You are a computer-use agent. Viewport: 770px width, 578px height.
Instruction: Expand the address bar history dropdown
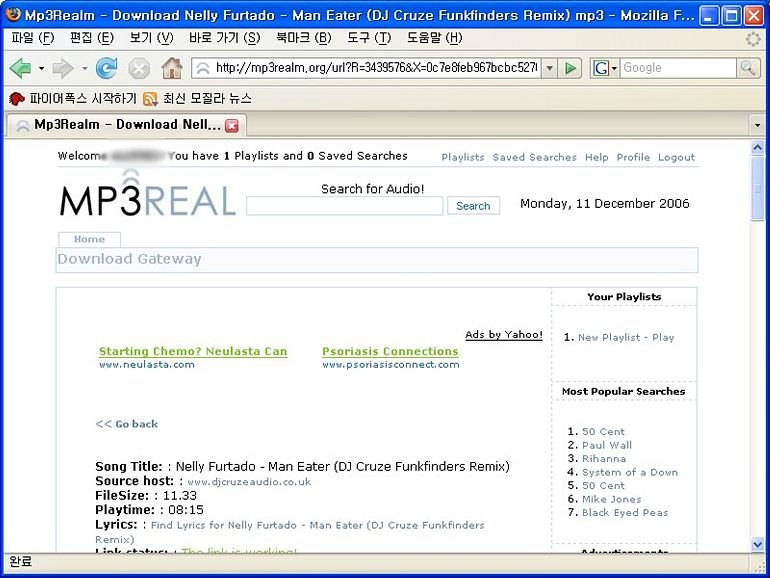pyautogui.click(x=550, y=68)
